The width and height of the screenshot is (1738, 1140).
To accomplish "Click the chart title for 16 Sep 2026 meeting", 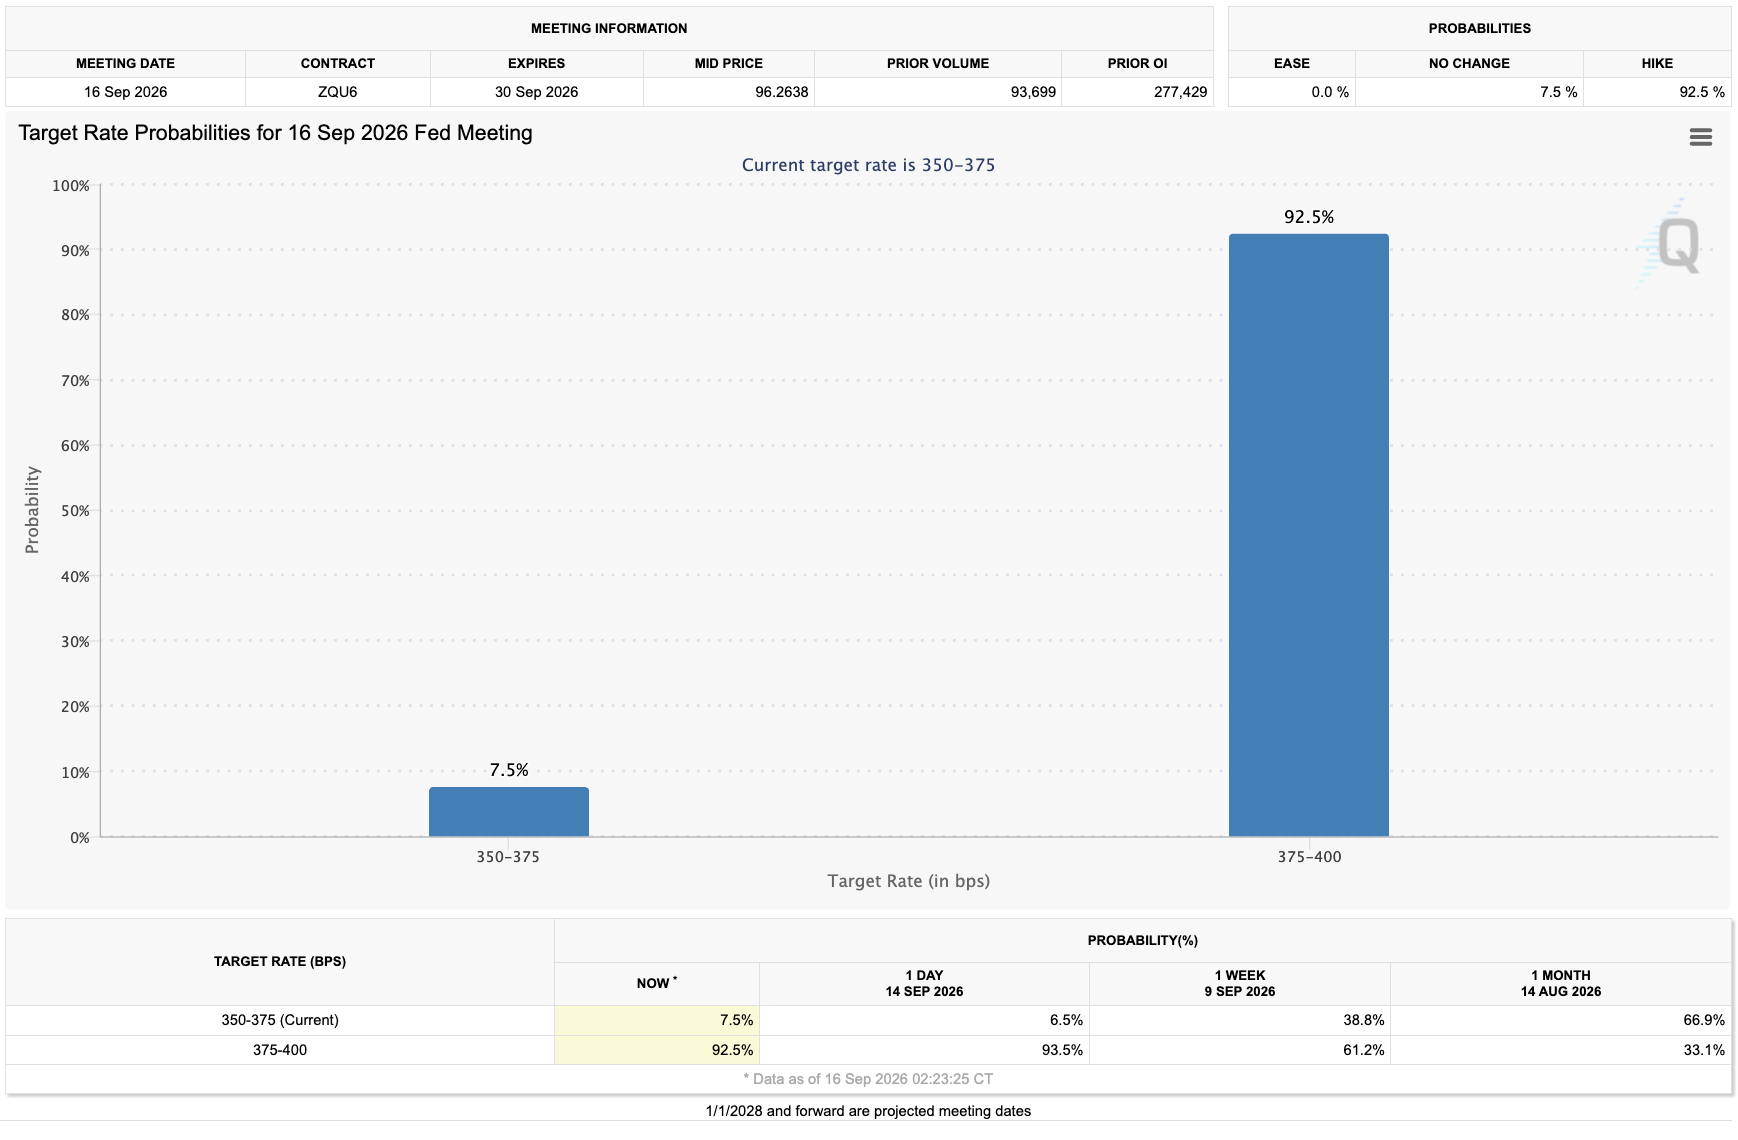I will pos(275,133).
